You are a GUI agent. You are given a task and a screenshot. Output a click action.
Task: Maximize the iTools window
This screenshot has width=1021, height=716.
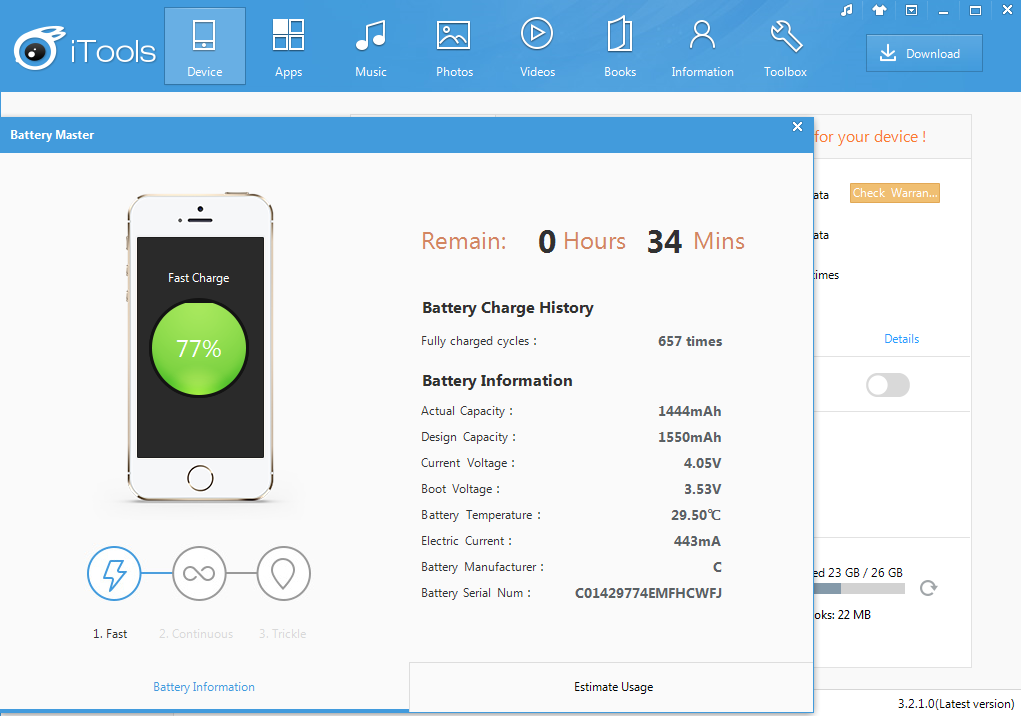(975, 10)
